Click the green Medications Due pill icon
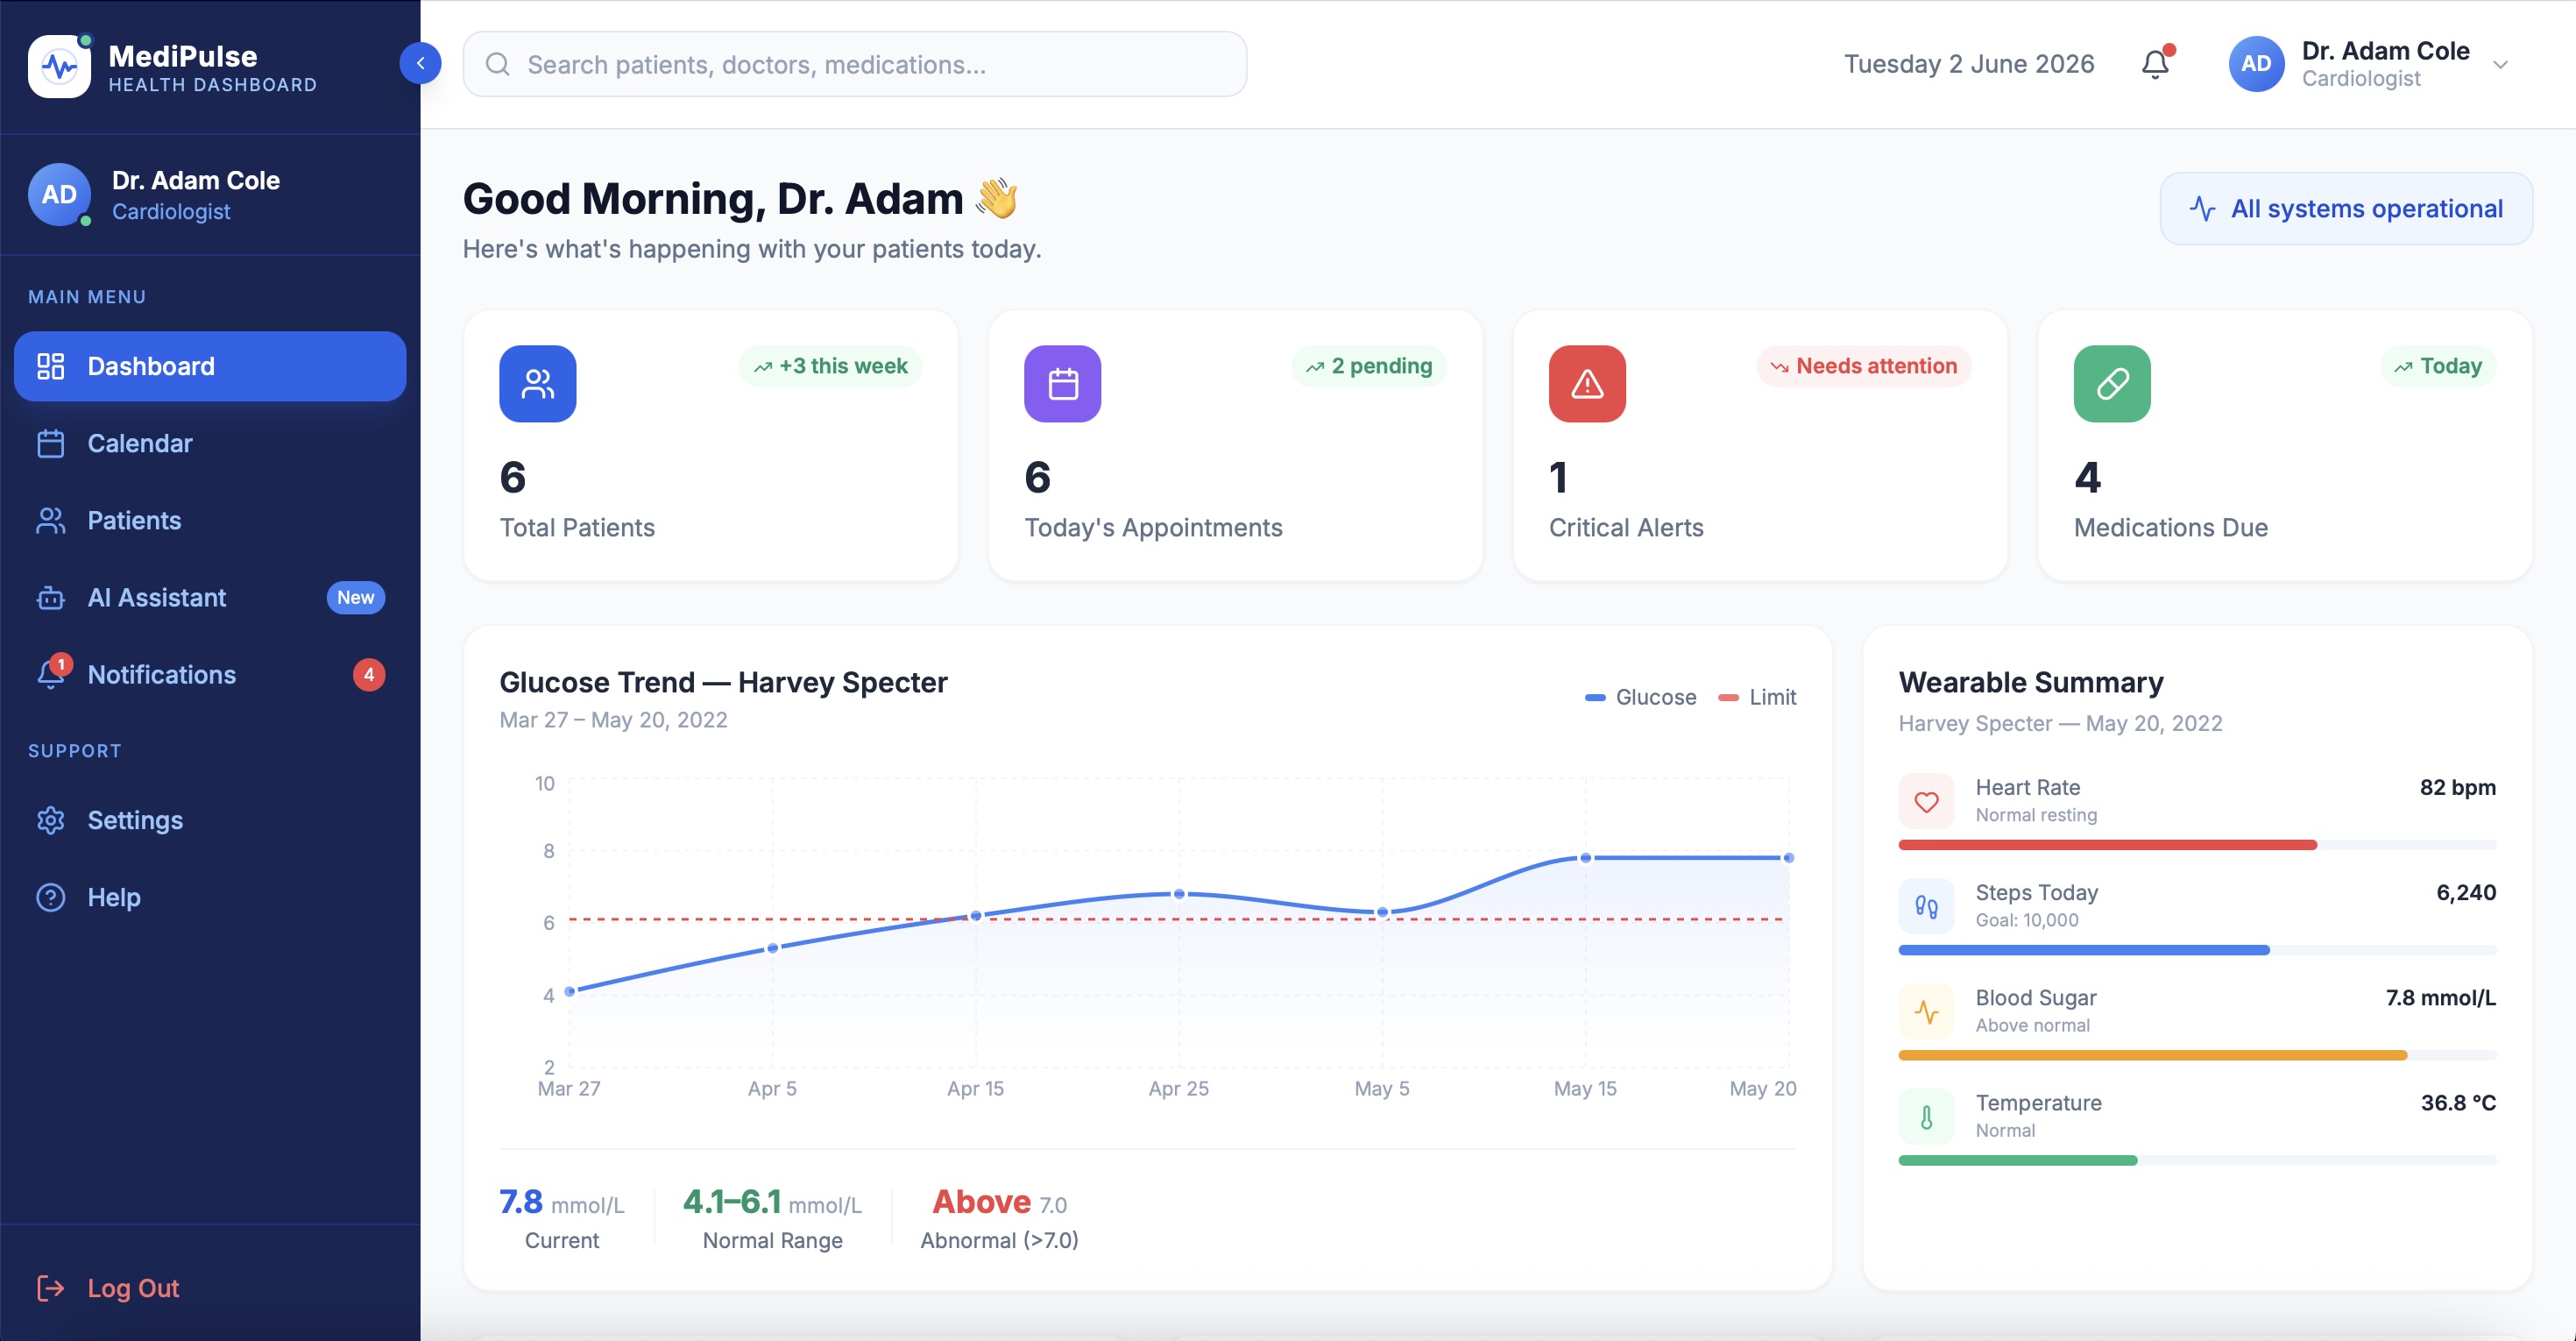The width and height of the screenshot is (2576, 1341). [2112, 384]
